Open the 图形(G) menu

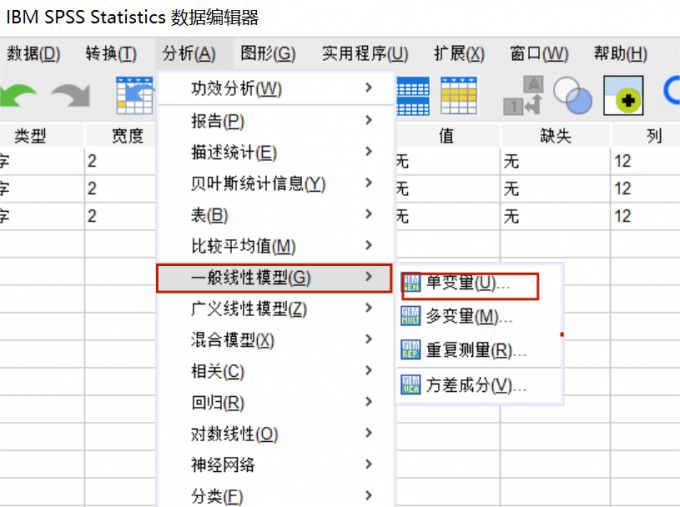click(x=268, y=54)
